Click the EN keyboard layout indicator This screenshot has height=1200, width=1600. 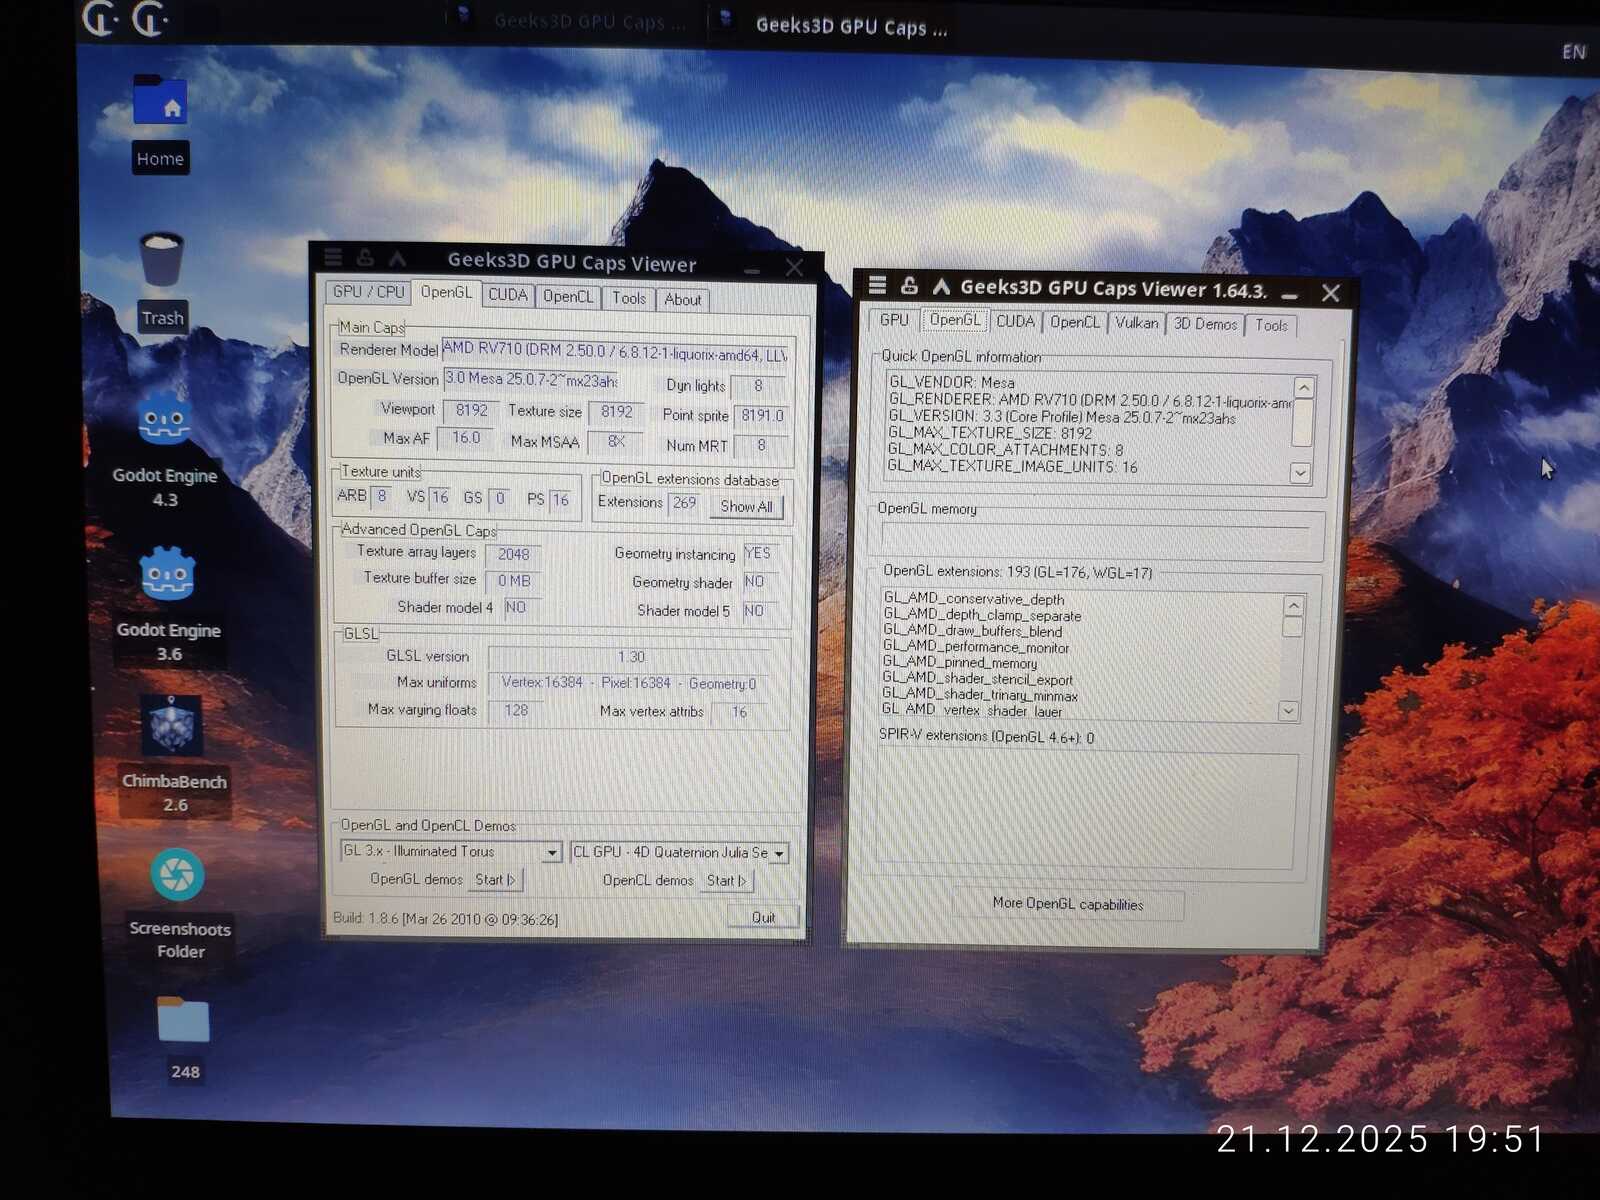click(x=1573, y=52)
